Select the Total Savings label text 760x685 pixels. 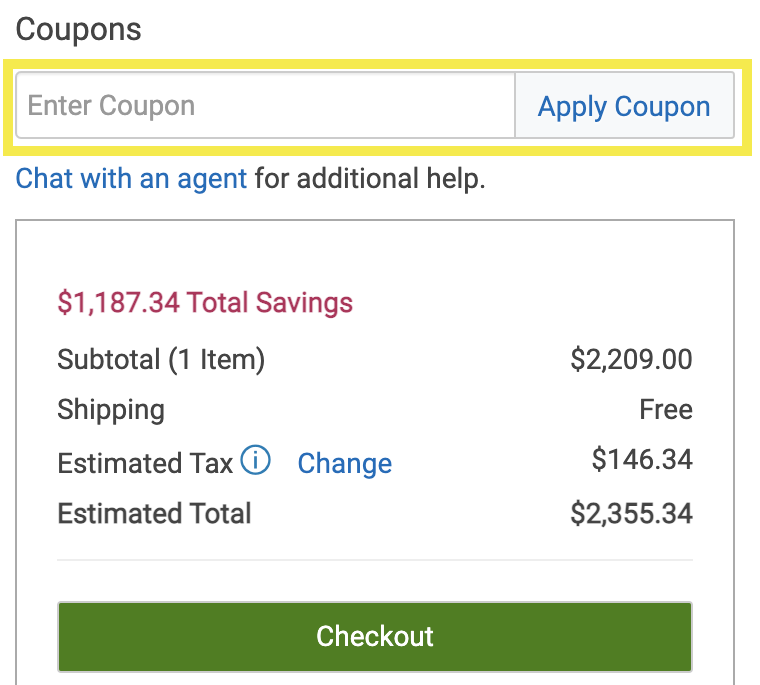[x=270, y=302]
